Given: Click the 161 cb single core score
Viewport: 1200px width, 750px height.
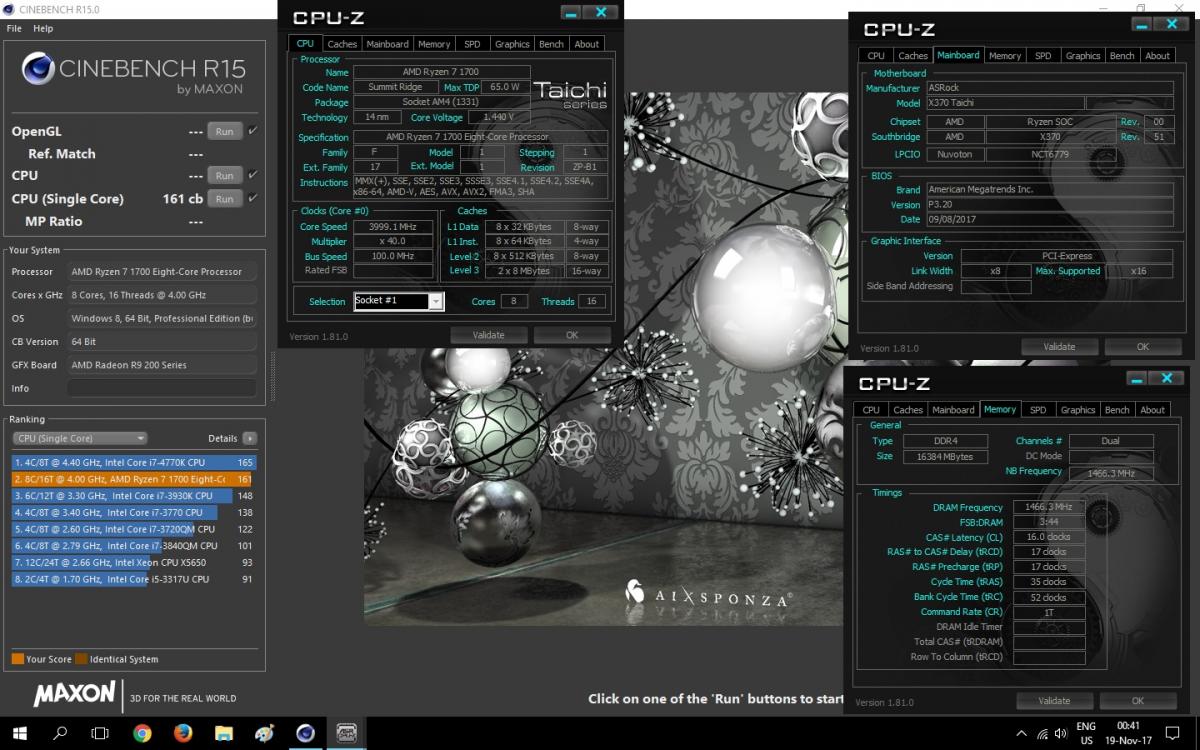Looking at the screenshot, I should point(183,199).
